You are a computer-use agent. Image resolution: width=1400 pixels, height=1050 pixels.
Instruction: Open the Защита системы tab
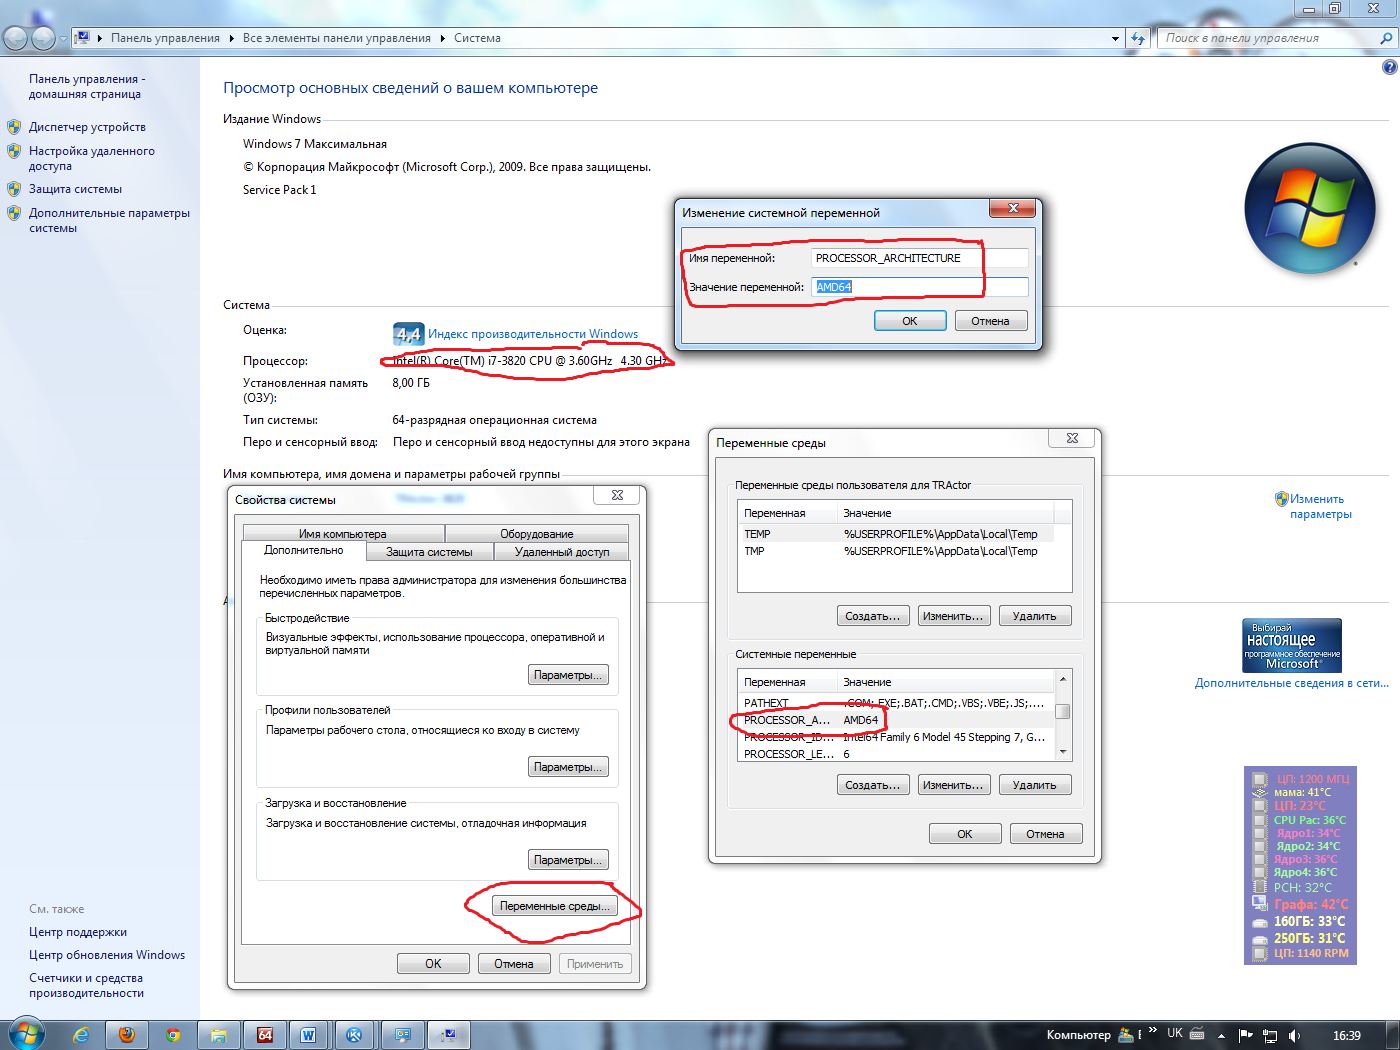coord(429,552)
